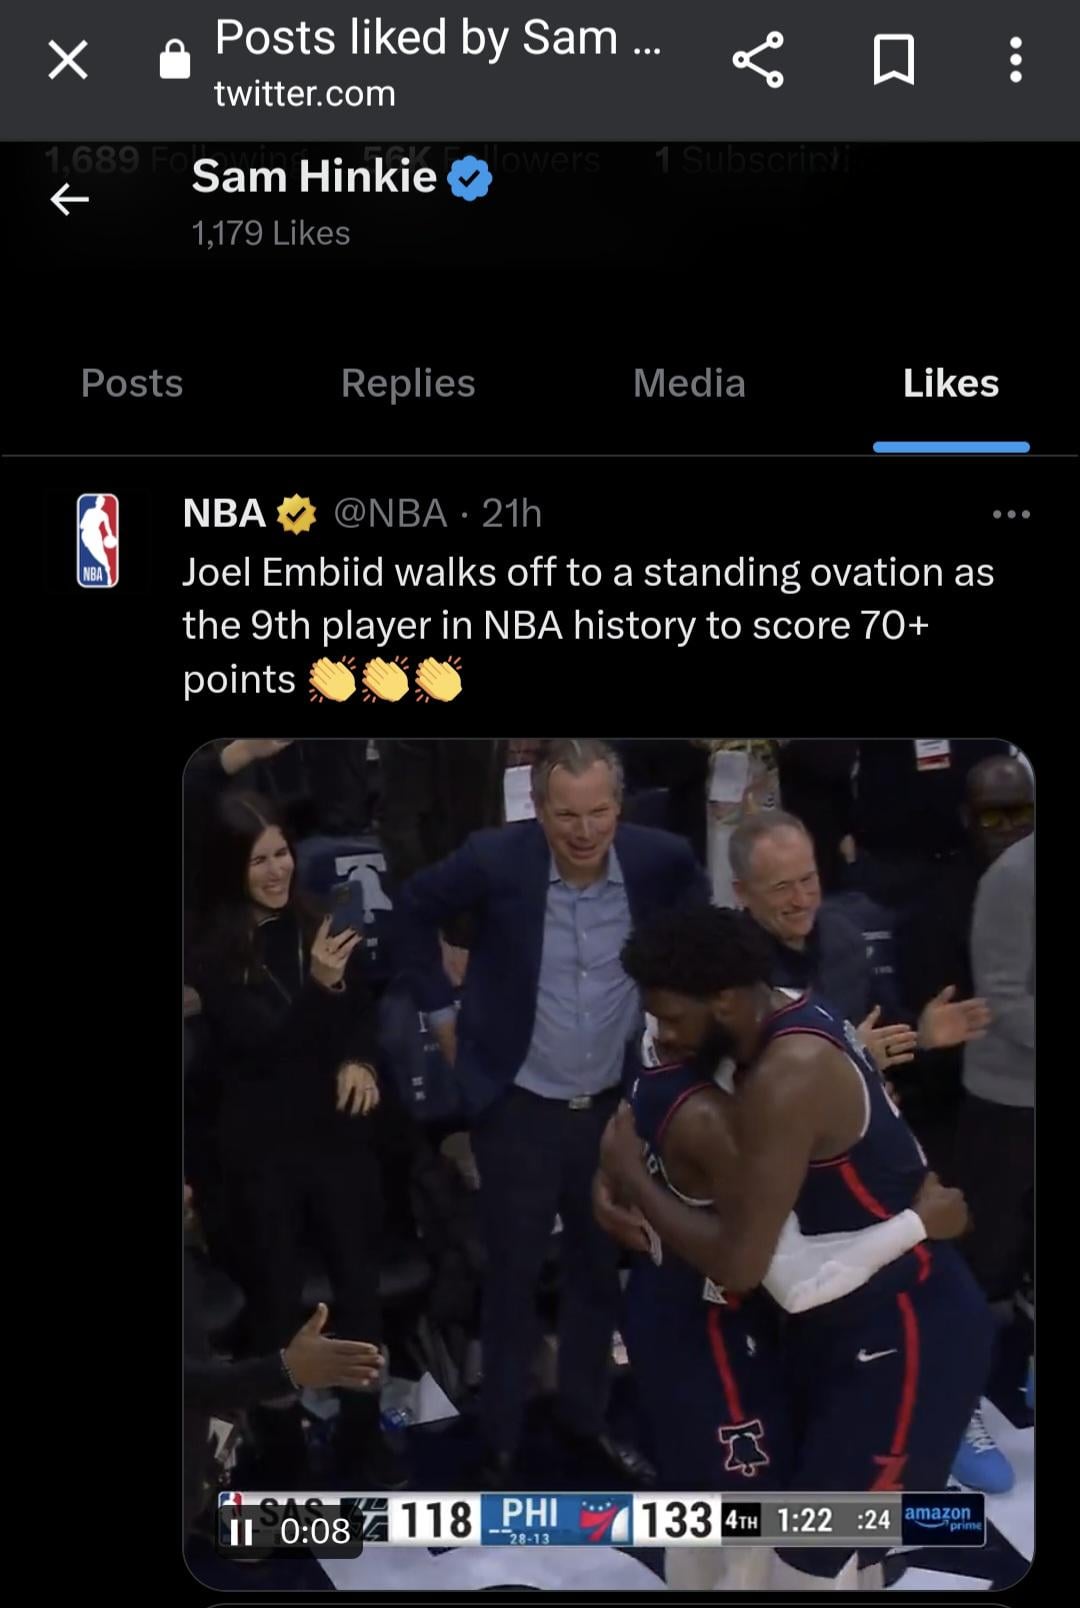
Task: Tap Sam Hinkie's blue verified badge
Action: tap(469, 180)
